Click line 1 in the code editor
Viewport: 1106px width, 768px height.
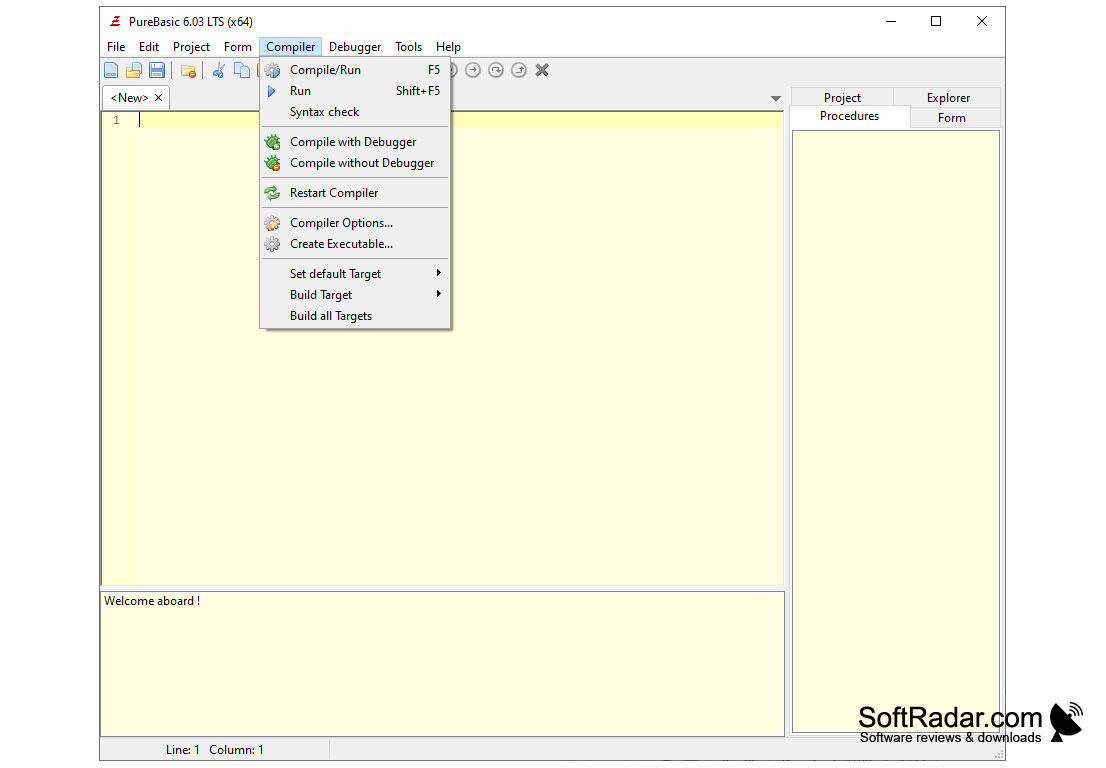click(x=461, y=120)
